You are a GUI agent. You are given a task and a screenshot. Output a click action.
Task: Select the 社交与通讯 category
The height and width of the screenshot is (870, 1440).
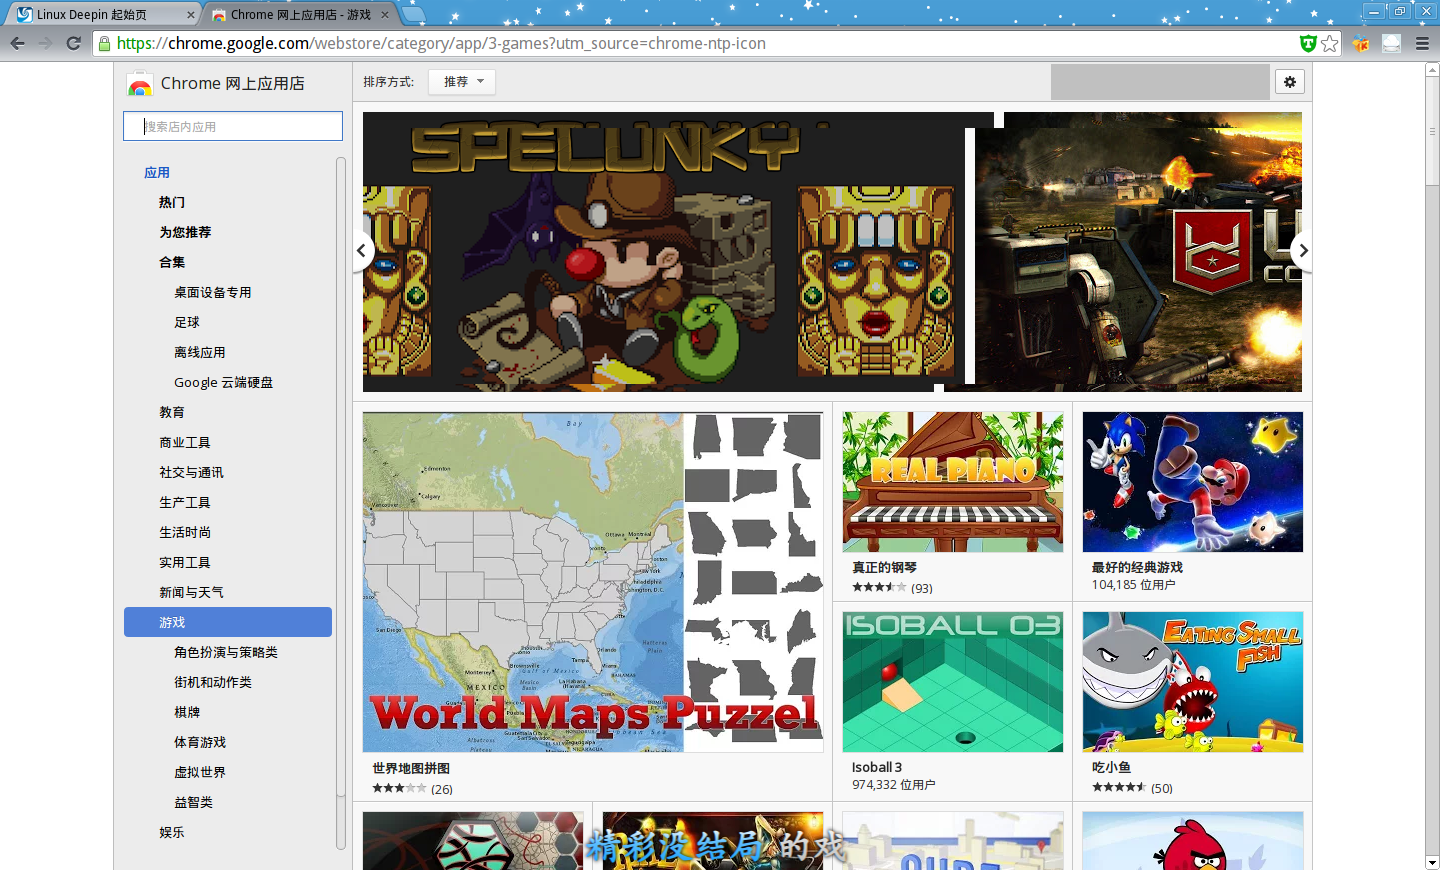coord(191,472)
